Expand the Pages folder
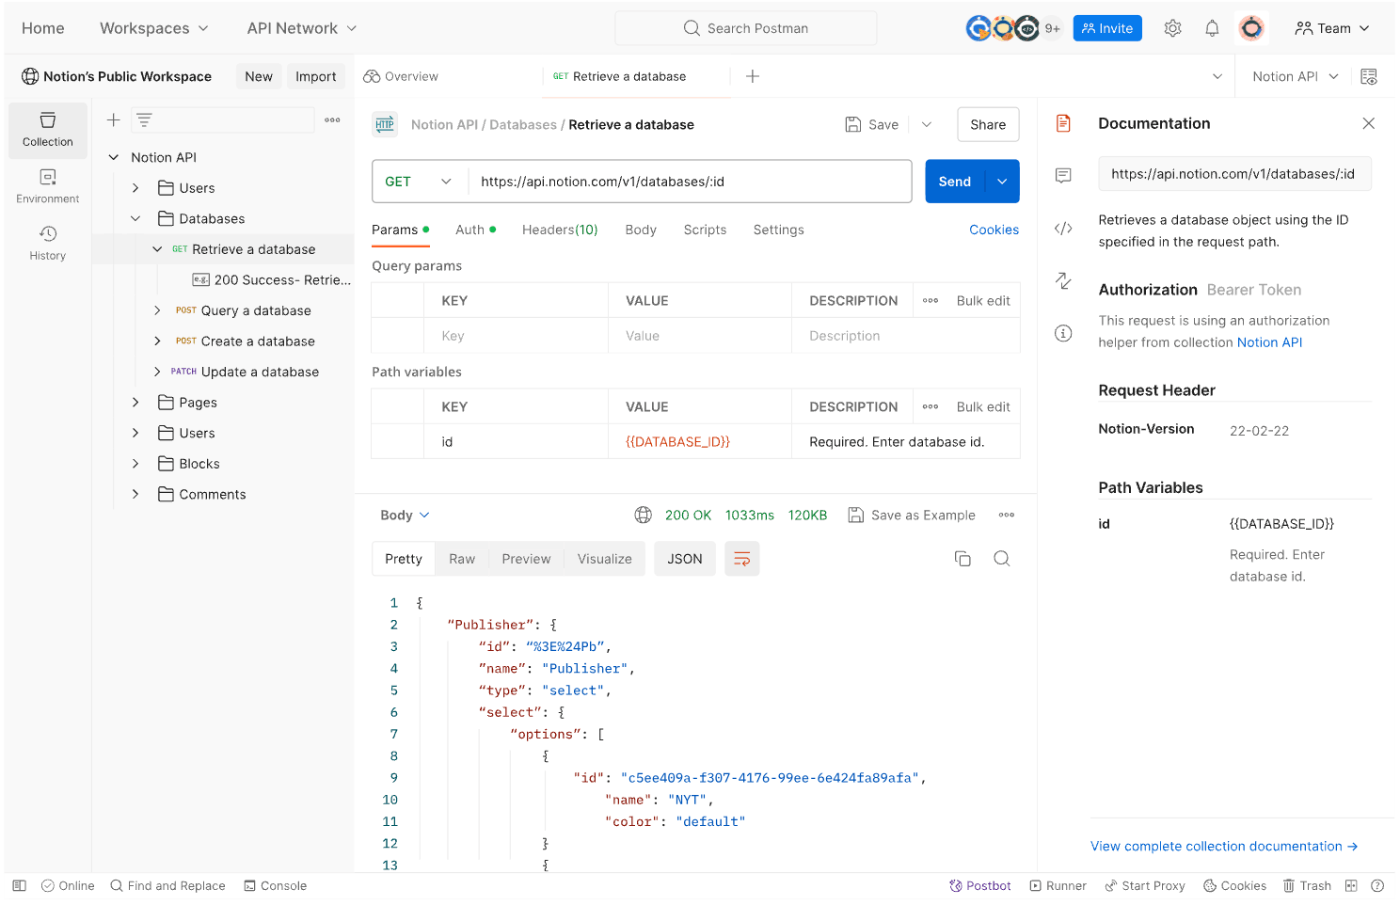 (x=135, y=402)
